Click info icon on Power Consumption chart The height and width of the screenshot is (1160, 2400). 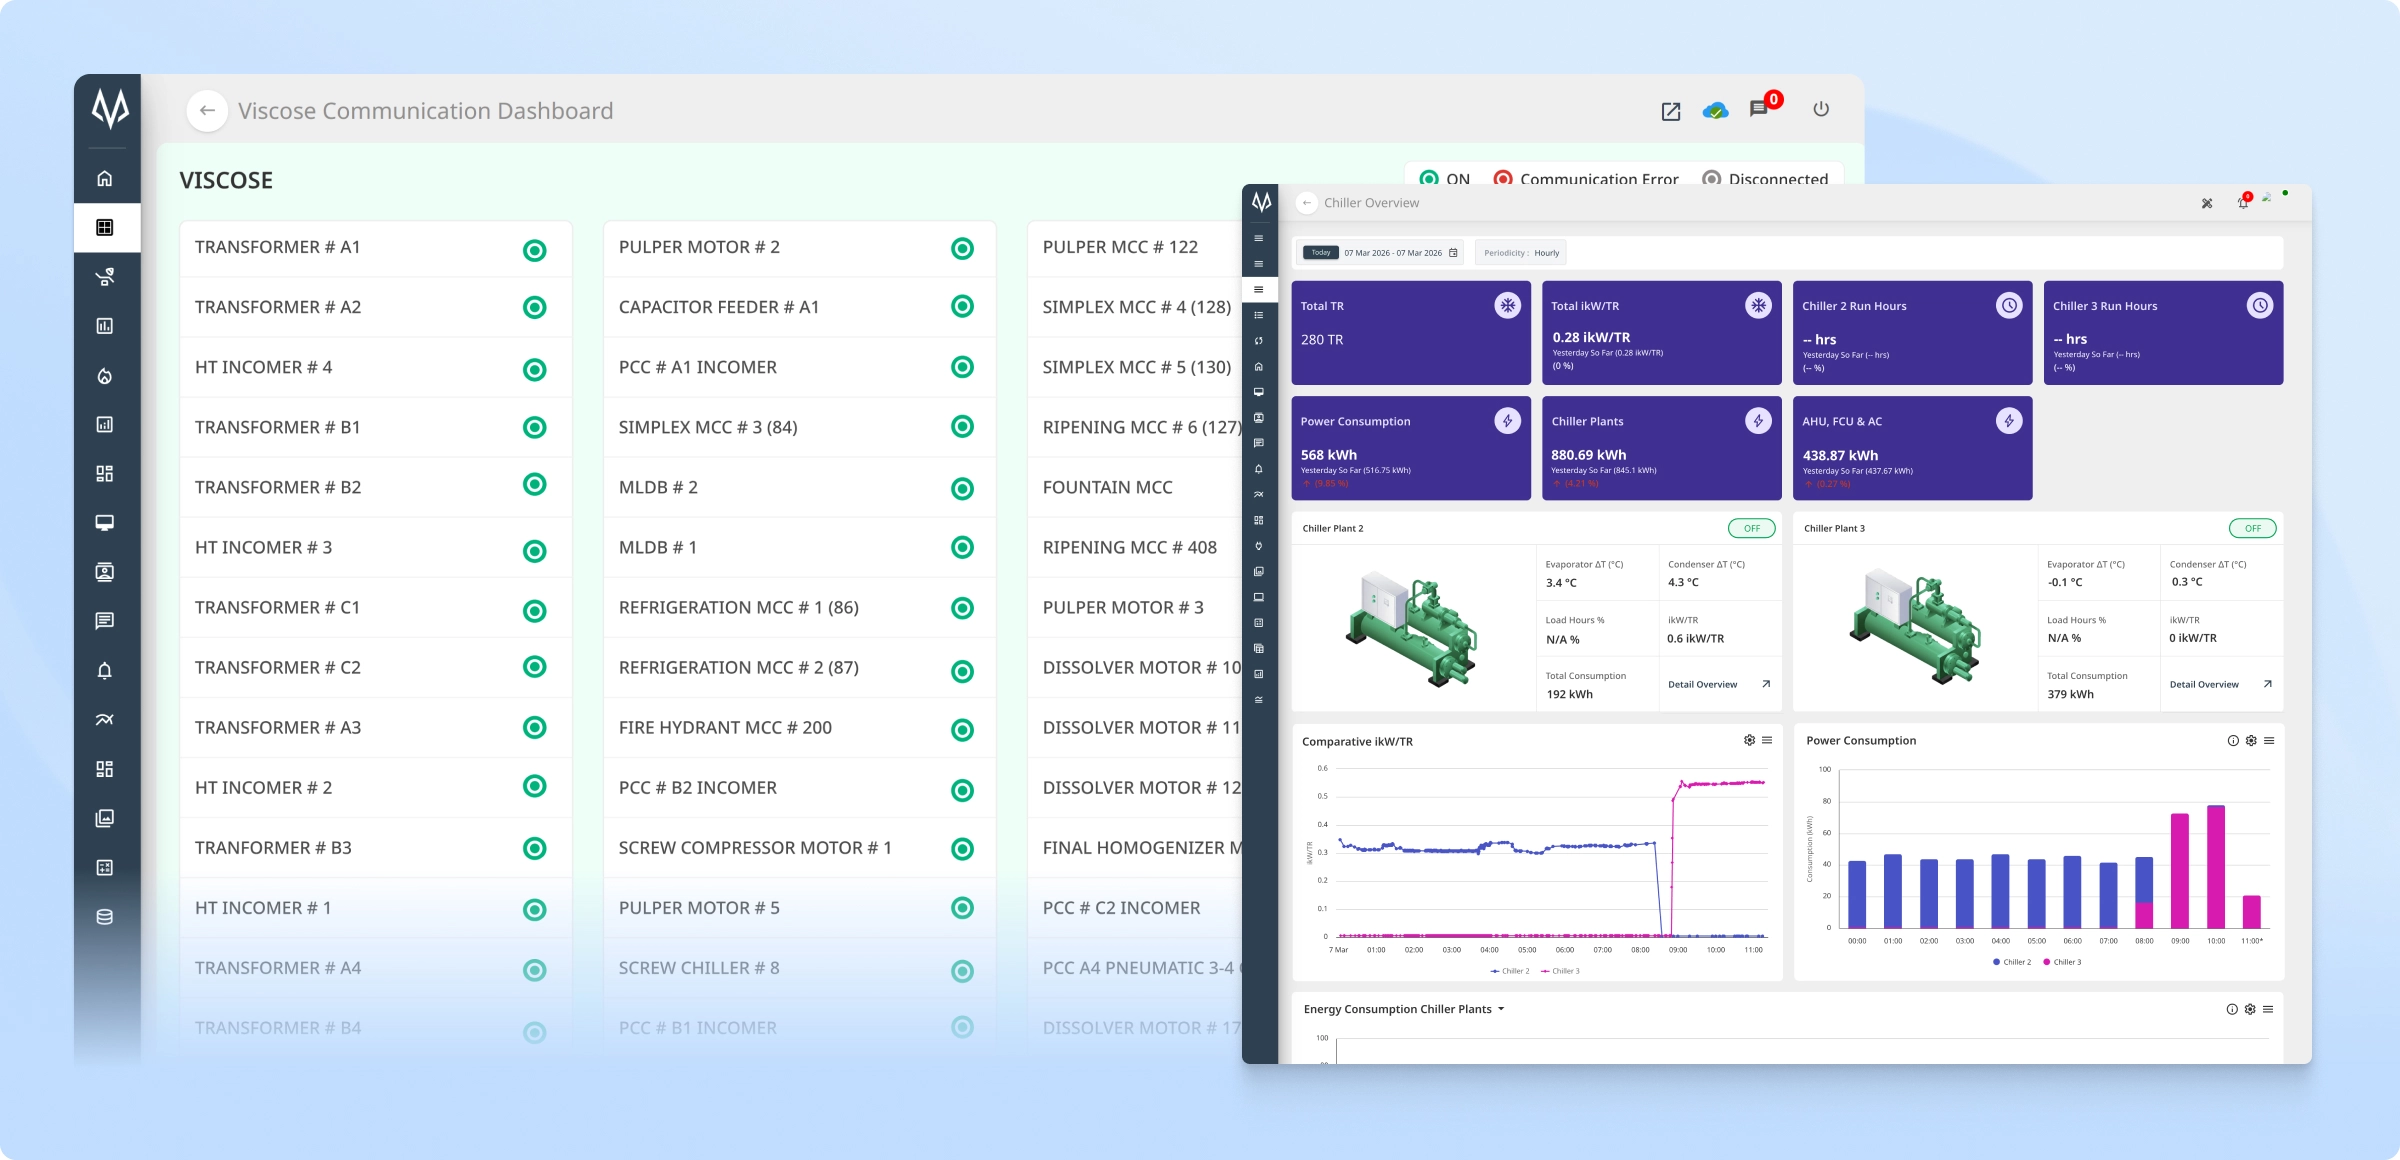[x=2232, y=741]
